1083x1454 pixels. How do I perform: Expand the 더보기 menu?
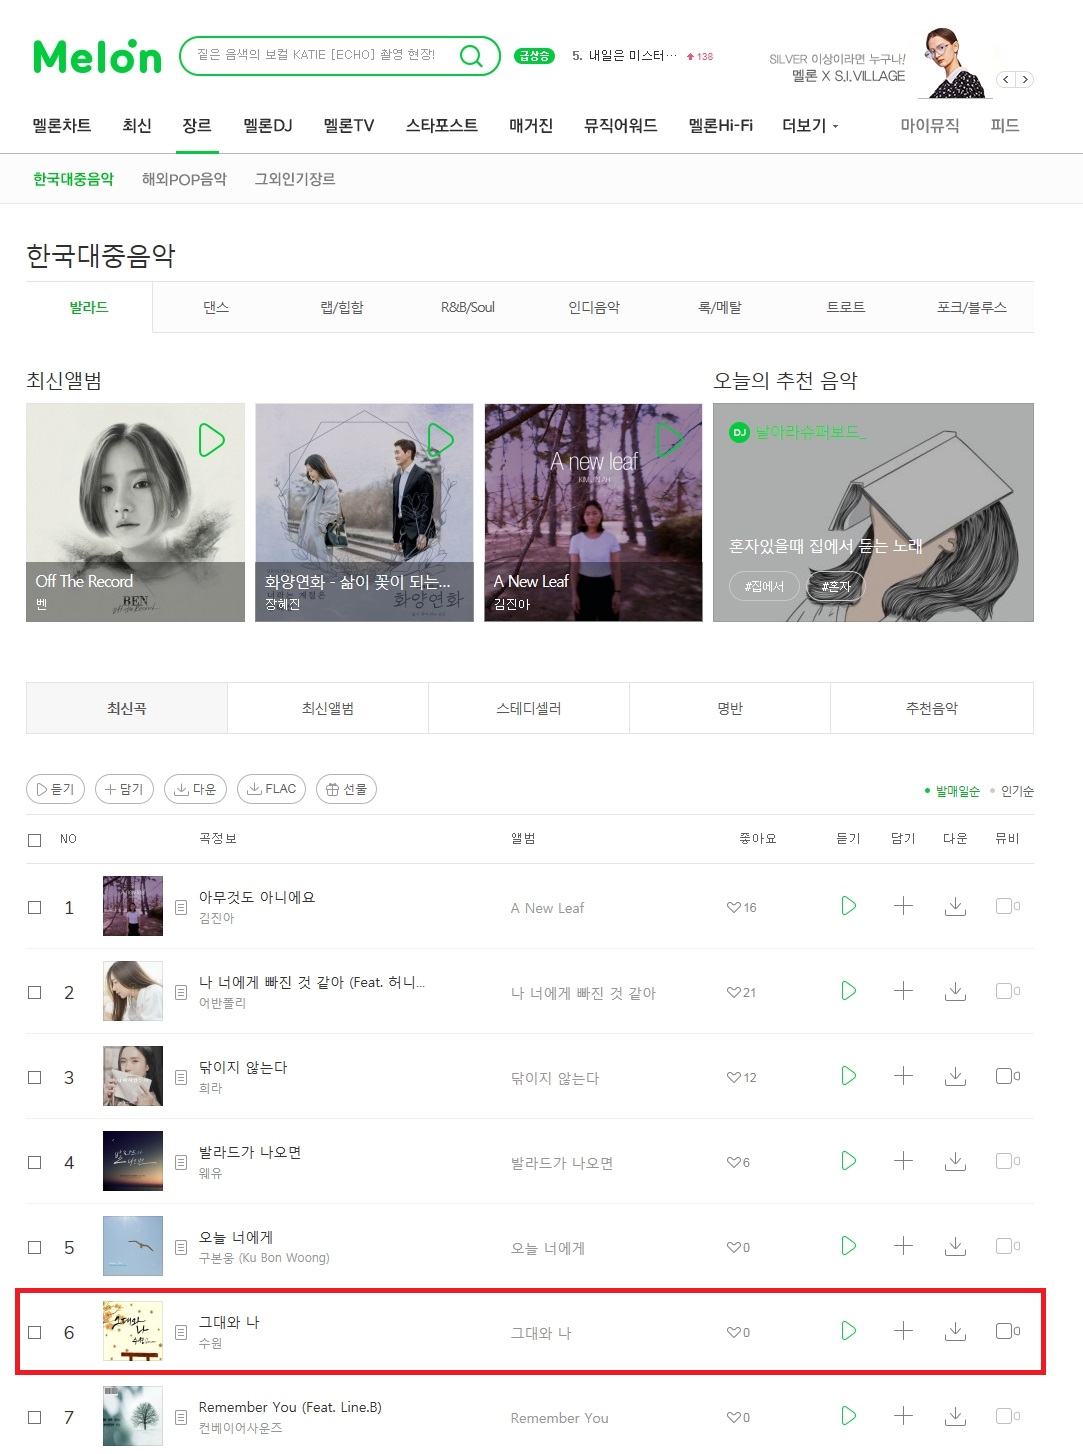810,126
